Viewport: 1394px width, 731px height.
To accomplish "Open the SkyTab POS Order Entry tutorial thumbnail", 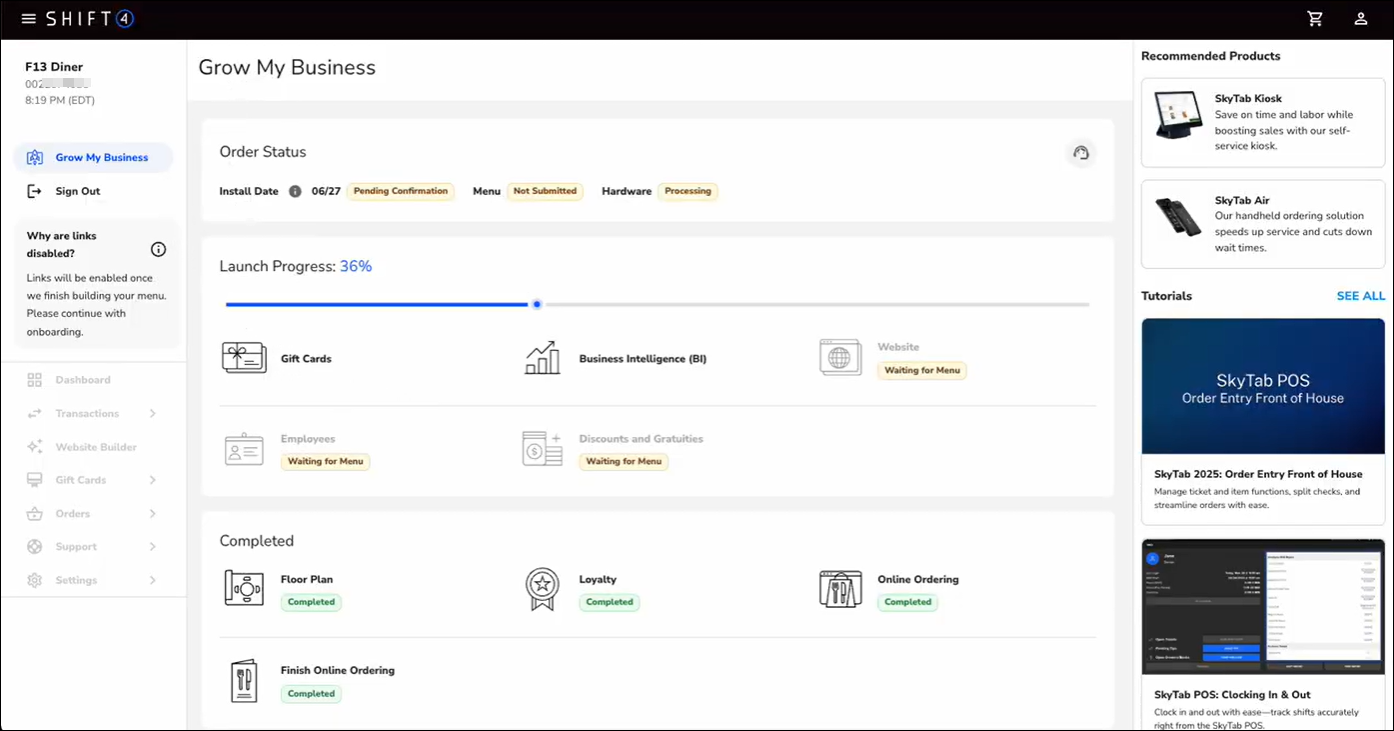I will pos(1262,387).
